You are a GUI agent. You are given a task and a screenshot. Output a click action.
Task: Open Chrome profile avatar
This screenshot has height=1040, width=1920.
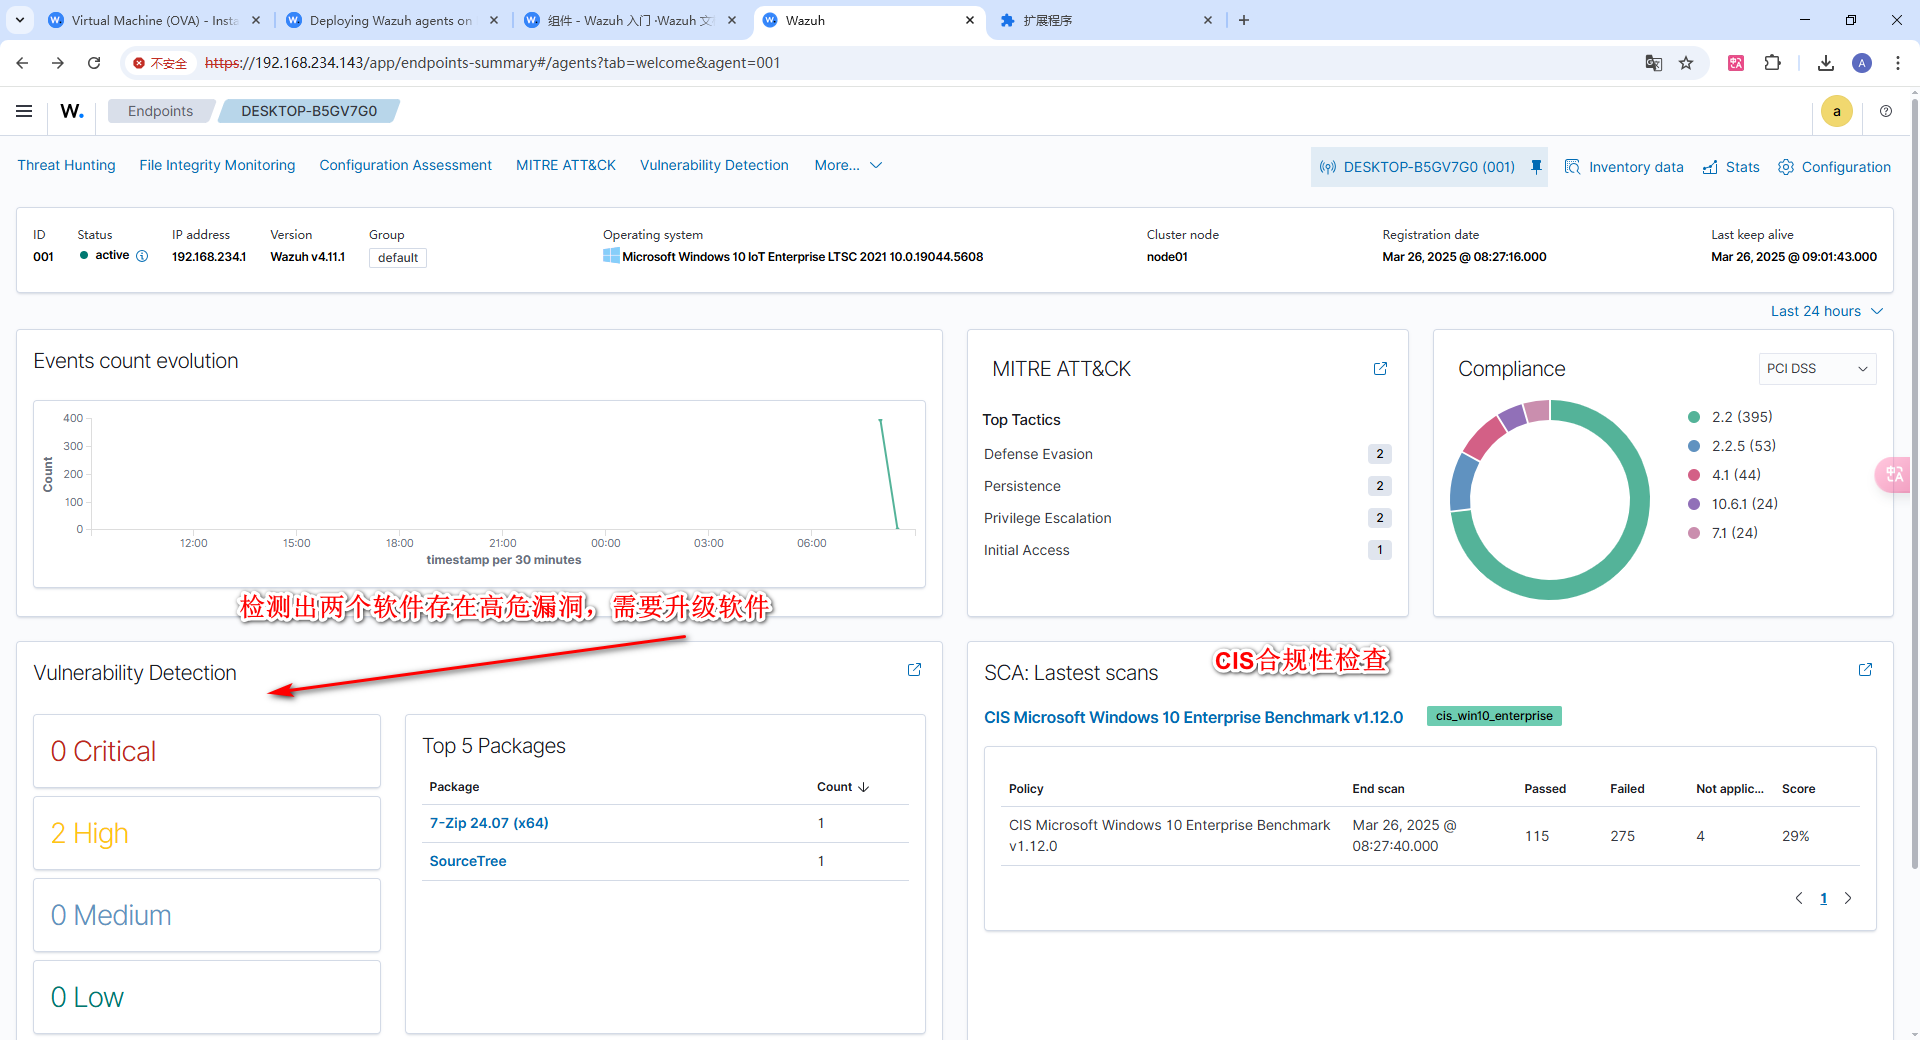click(x=1862, y=63)
